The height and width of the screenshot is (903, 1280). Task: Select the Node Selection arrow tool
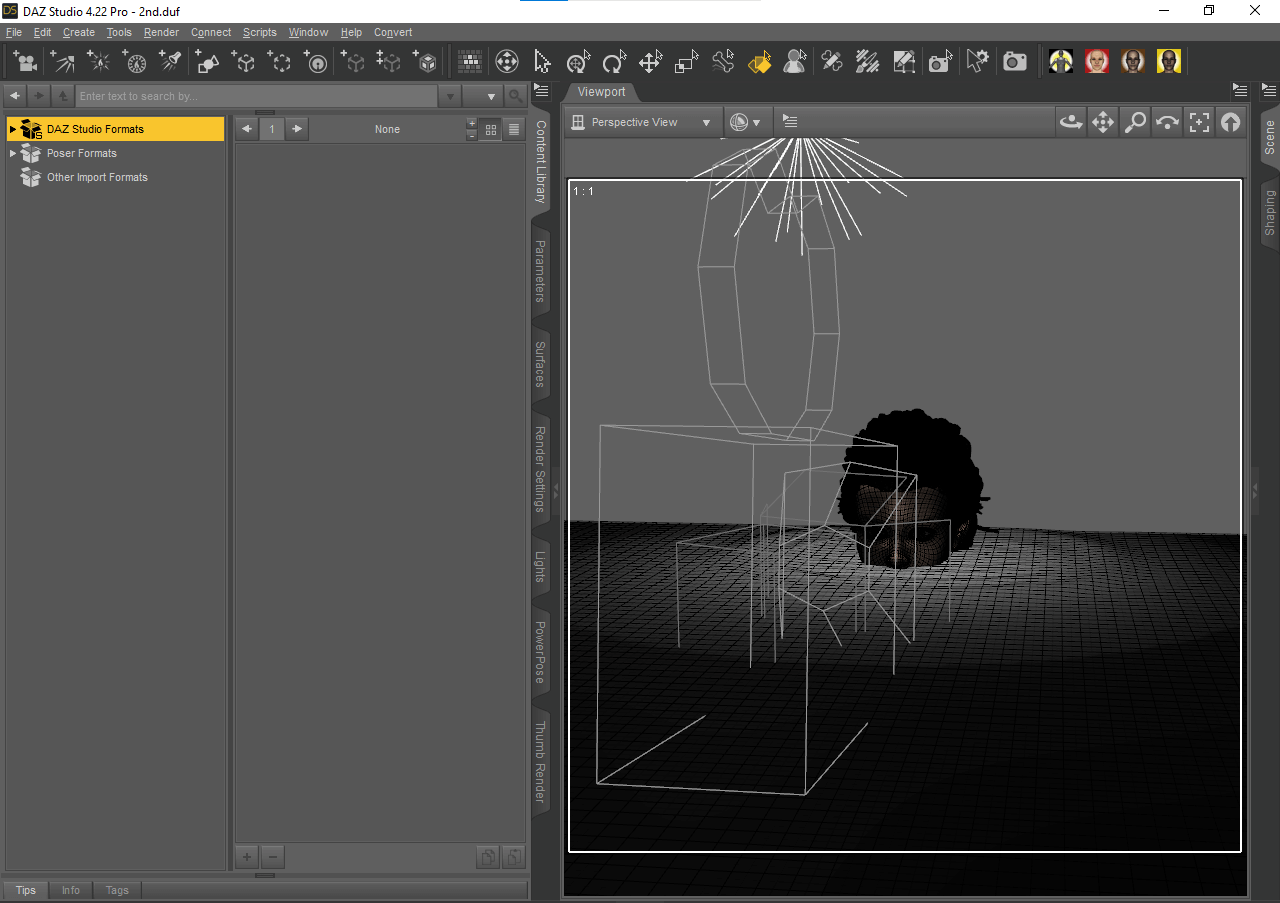pyautogui.click(x=542, y=62)
